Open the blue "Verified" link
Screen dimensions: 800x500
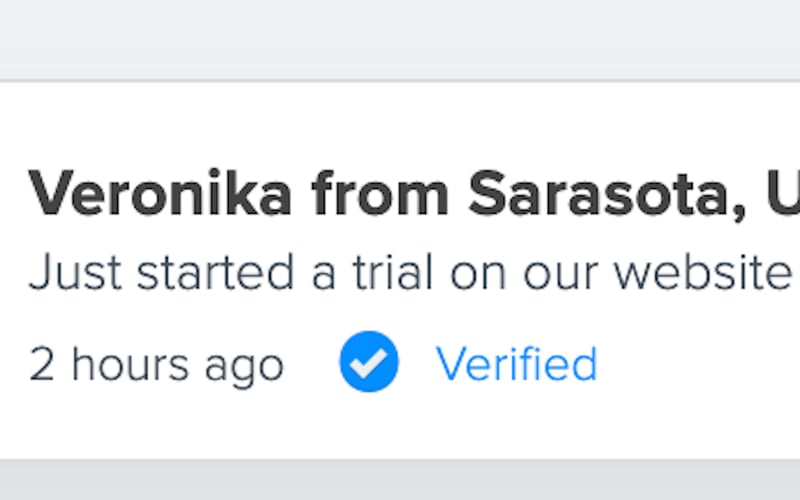(516, 364)
